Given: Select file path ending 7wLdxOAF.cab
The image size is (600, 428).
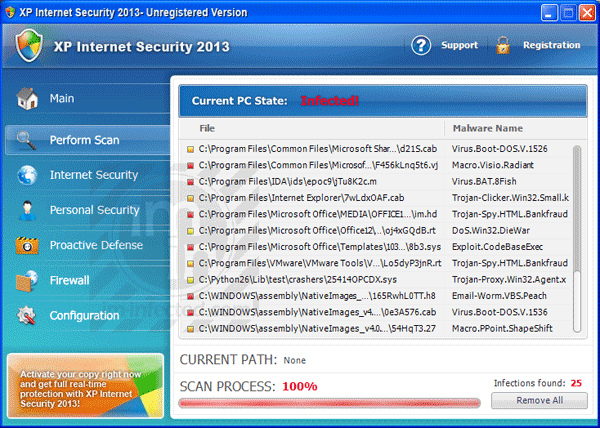Looking at the screenshot, I should click(301, 198).
